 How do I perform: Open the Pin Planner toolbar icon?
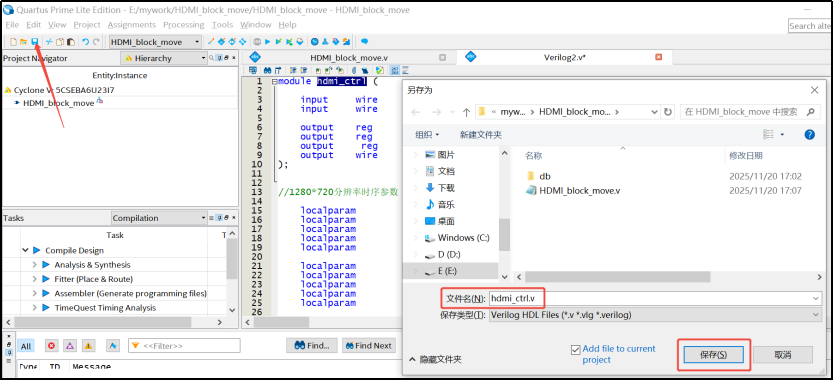[232, 41]
